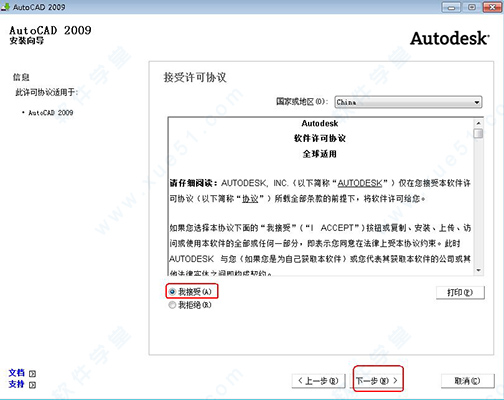Screen dimensions: 504x400
Task: Click the underlined AUTODESK term in agreement
Action: [x=360, y=183]
